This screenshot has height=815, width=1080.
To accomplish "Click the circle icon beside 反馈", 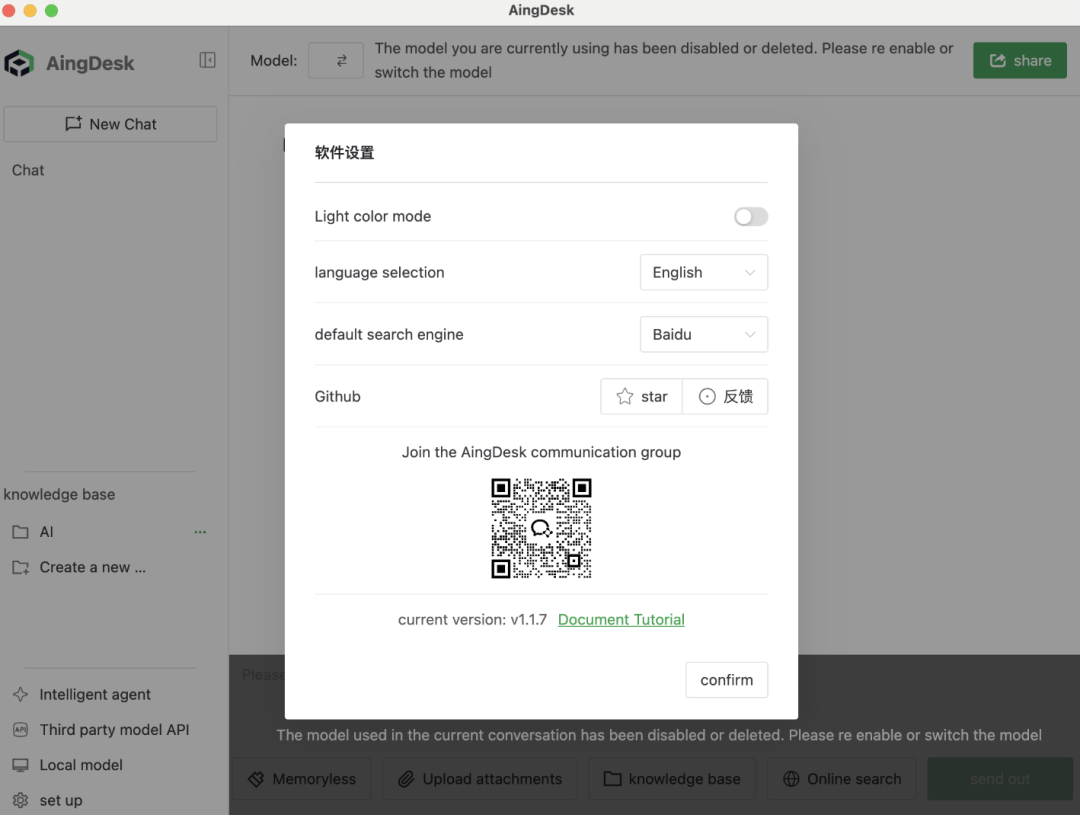I will pyautogui.click(x=707, y=396).
